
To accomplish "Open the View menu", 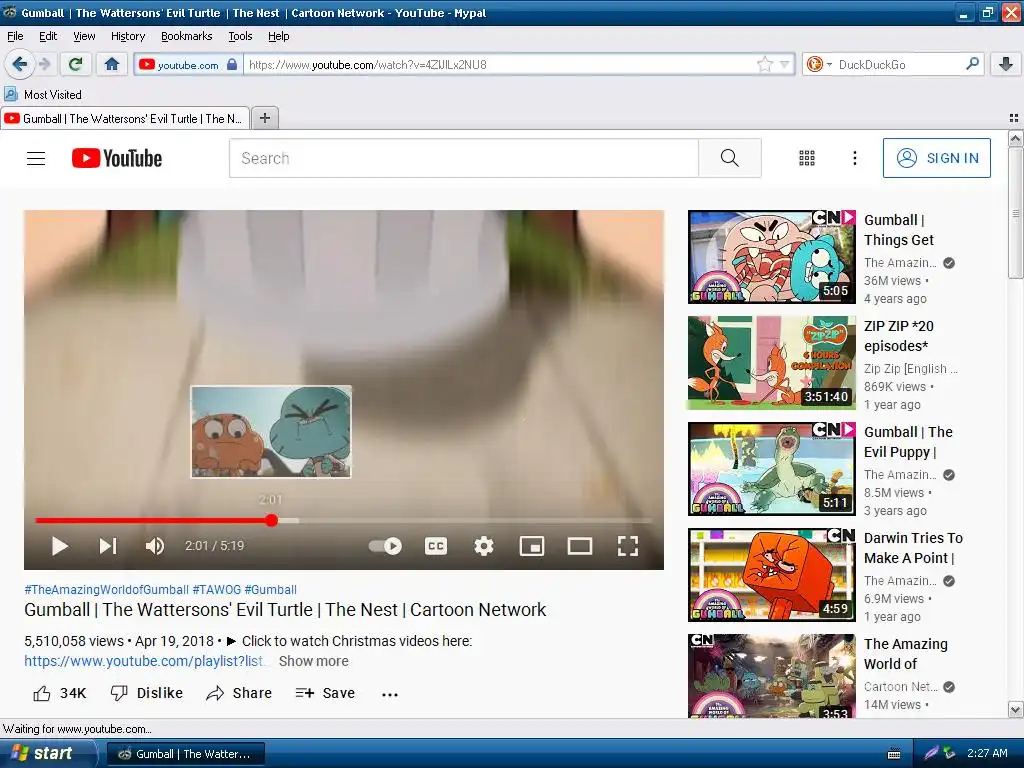I will point(84,36).
